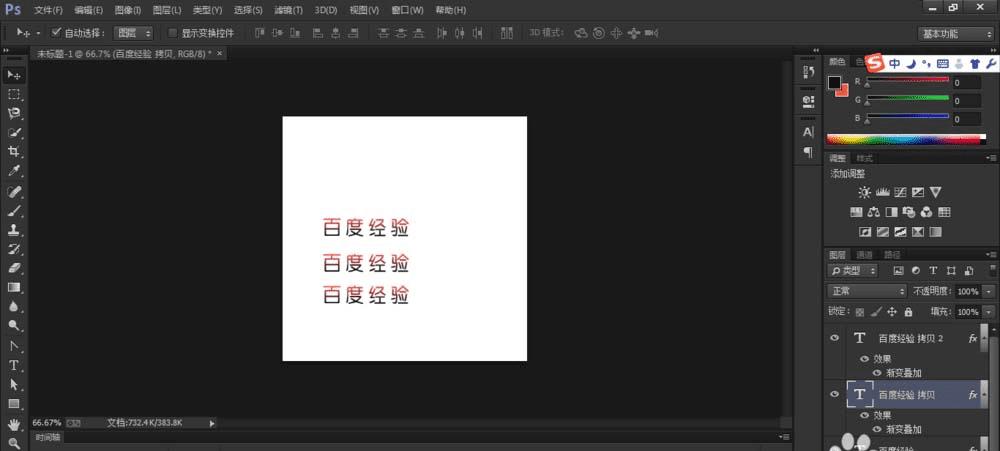Toggle lock all (padlock) icon
The width and height of the screenshot is (1000, 451).
coord(908,312)
